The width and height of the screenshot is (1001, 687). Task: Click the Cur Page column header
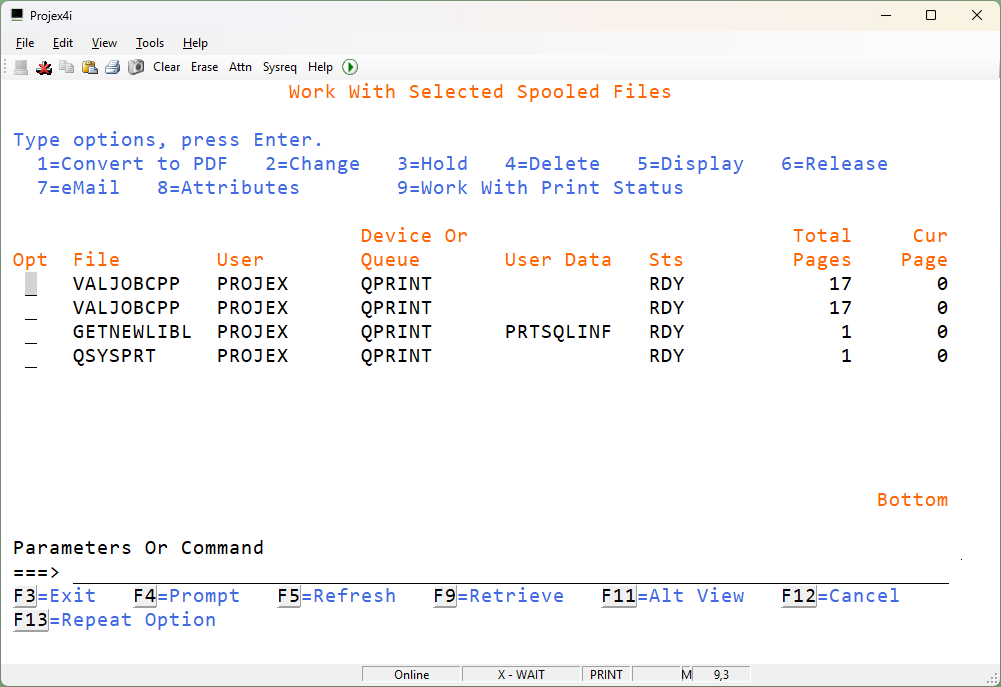pyautogui.click(x=924, y=248)
